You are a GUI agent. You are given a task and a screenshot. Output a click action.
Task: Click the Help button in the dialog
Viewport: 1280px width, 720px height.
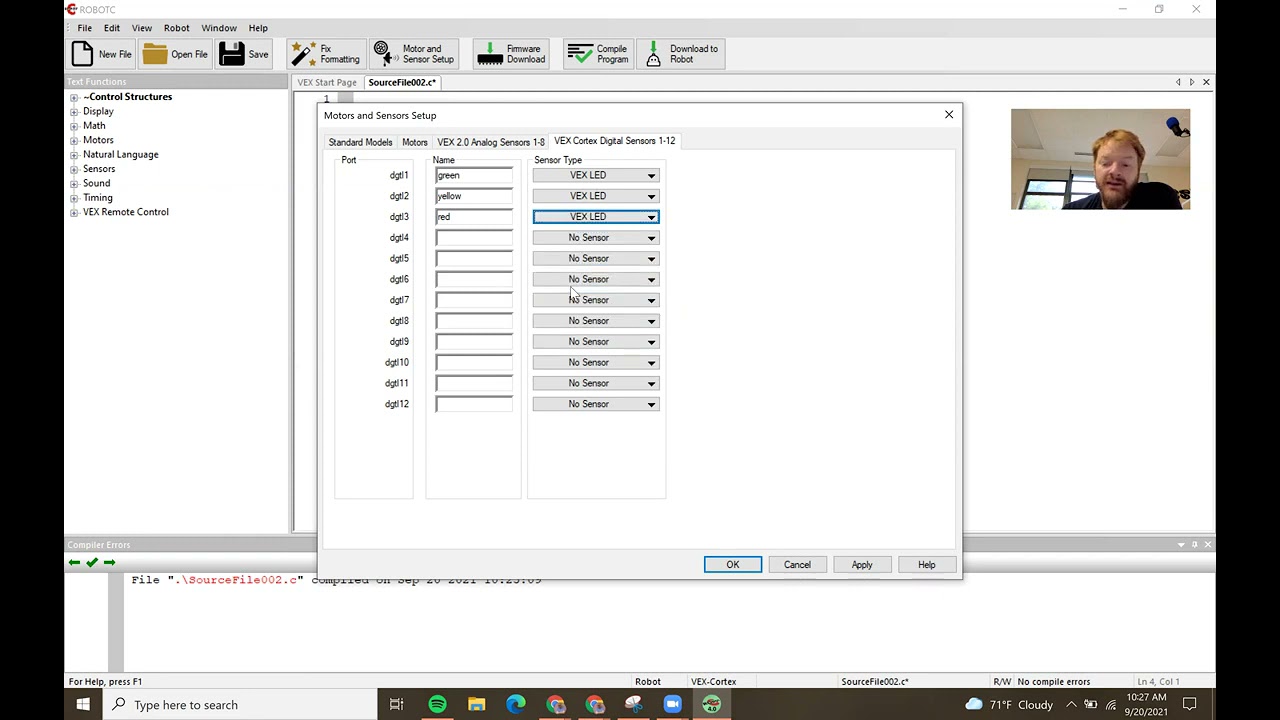point(927,565)
